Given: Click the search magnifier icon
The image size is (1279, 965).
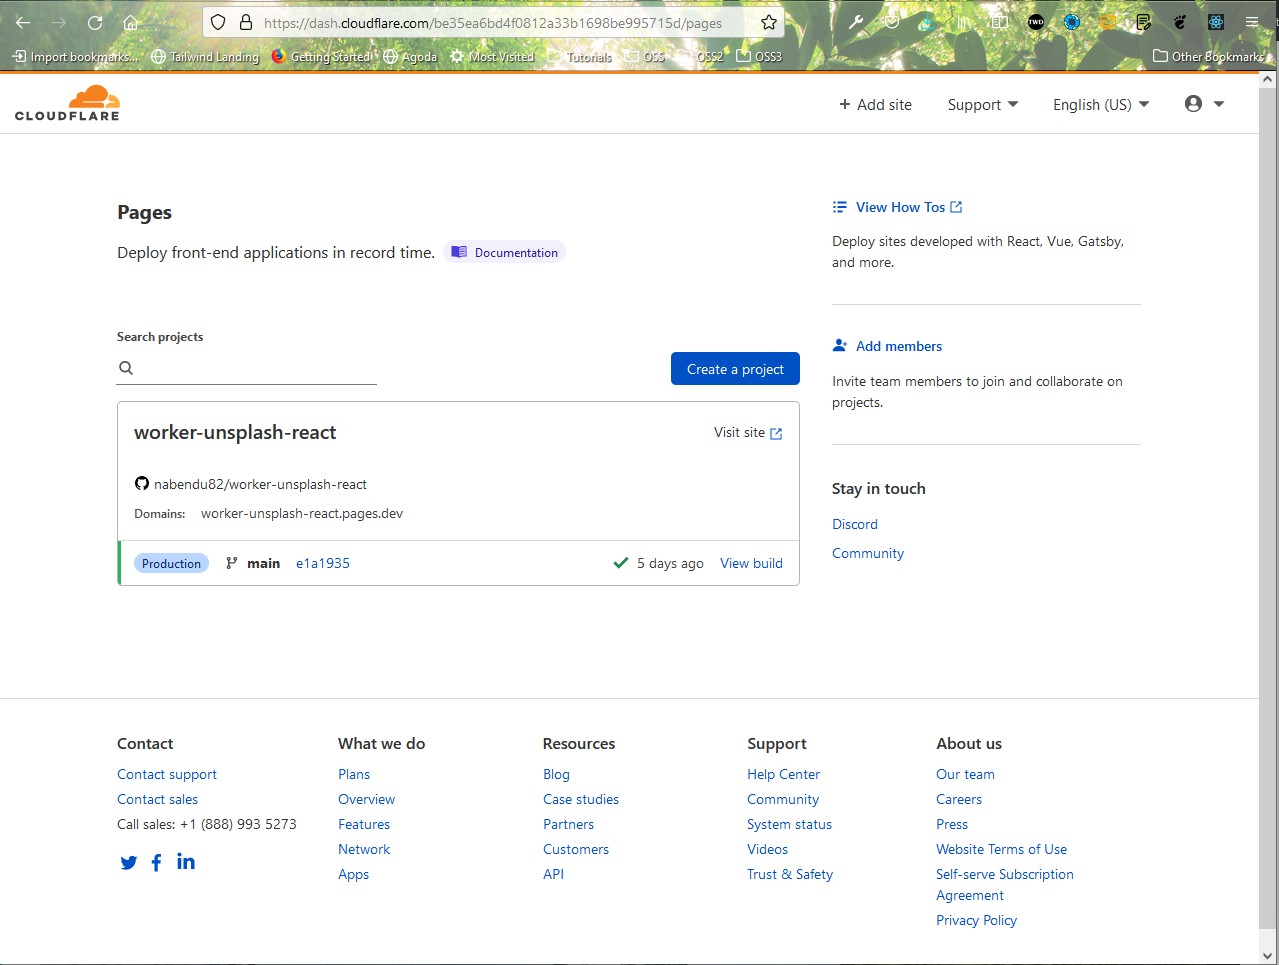Looking at the screenshot, I should 126,368.
